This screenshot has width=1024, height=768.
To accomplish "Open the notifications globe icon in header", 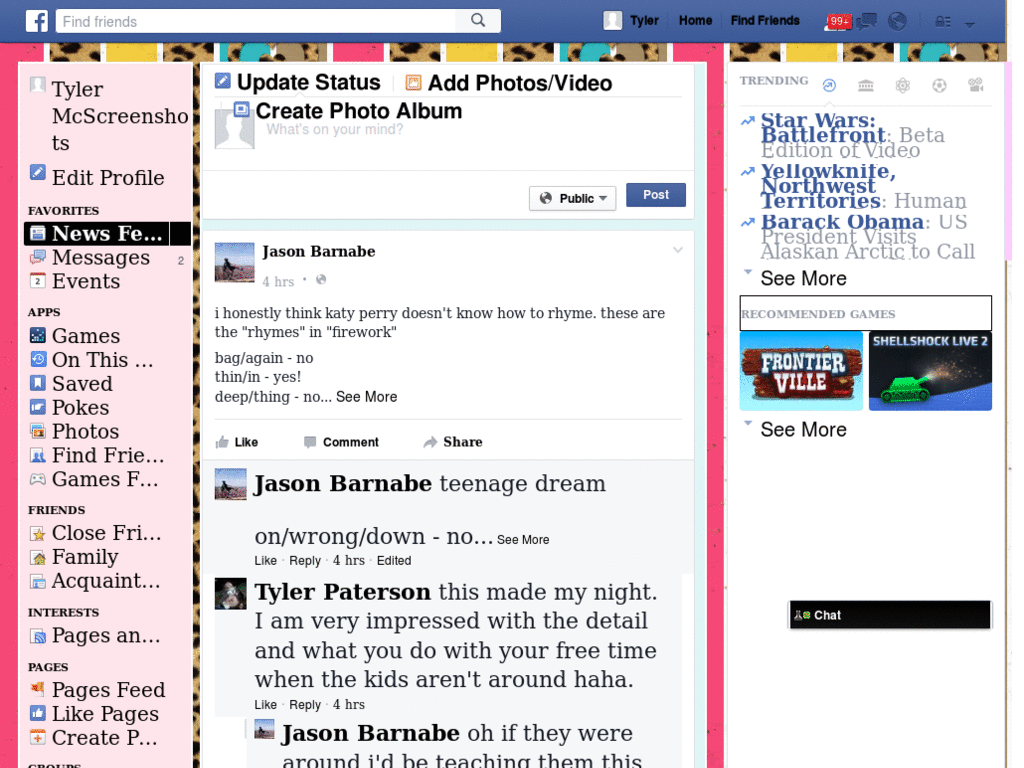I will [x=897, y=22].
